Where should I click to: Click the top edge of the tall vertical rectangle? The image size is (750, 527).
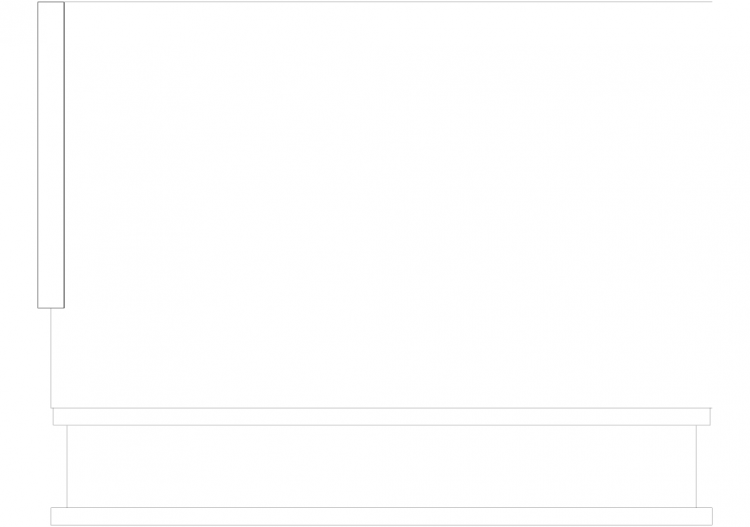coord(51,2)
